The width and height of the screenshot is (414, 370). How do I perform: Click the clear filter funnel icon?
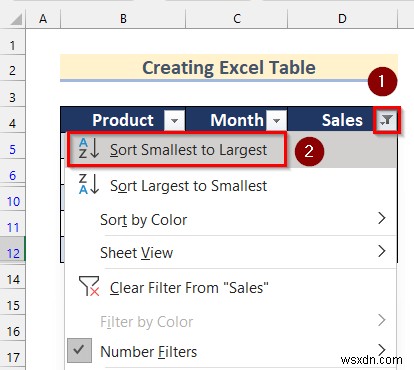tap(89, 286)
